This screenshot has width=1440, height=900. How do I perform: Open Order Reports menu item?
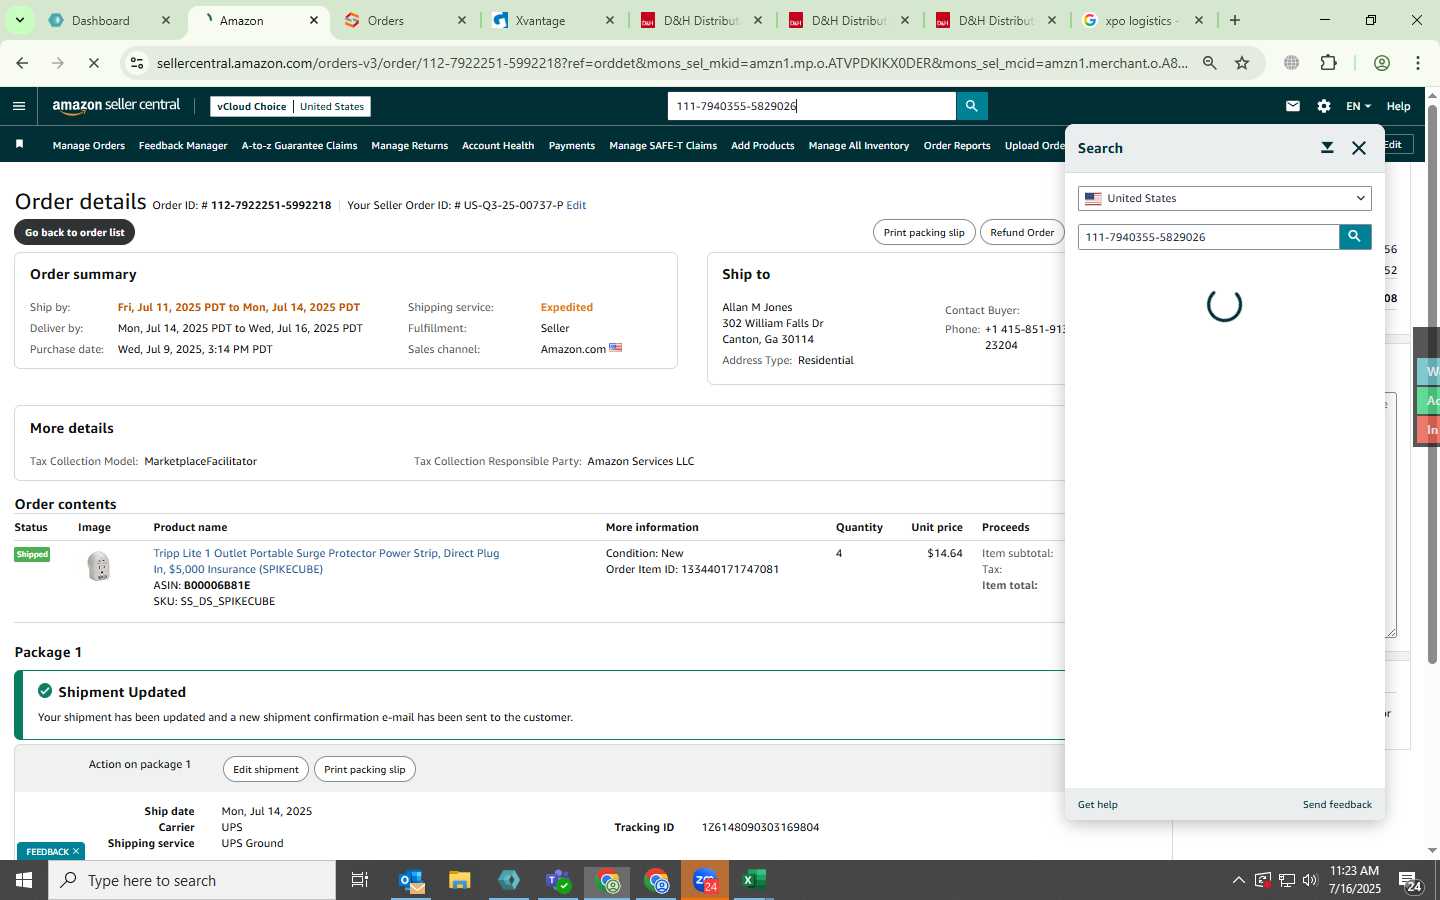(957, 145)
